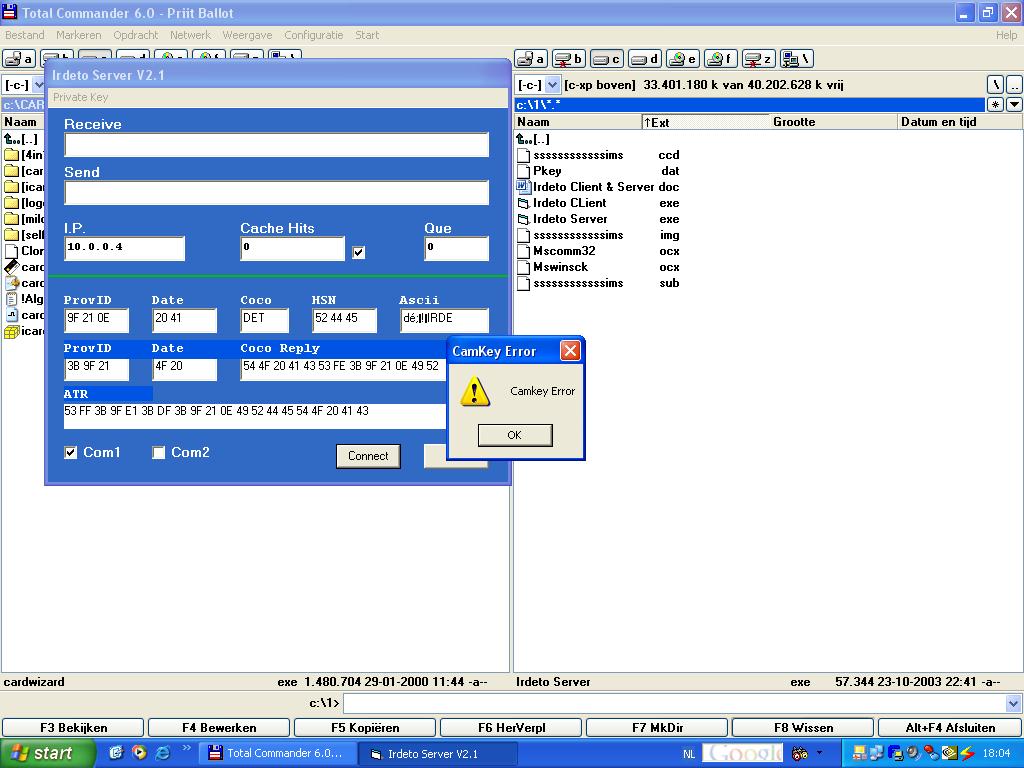Click the F8 Wissen button

click(803, 728)
